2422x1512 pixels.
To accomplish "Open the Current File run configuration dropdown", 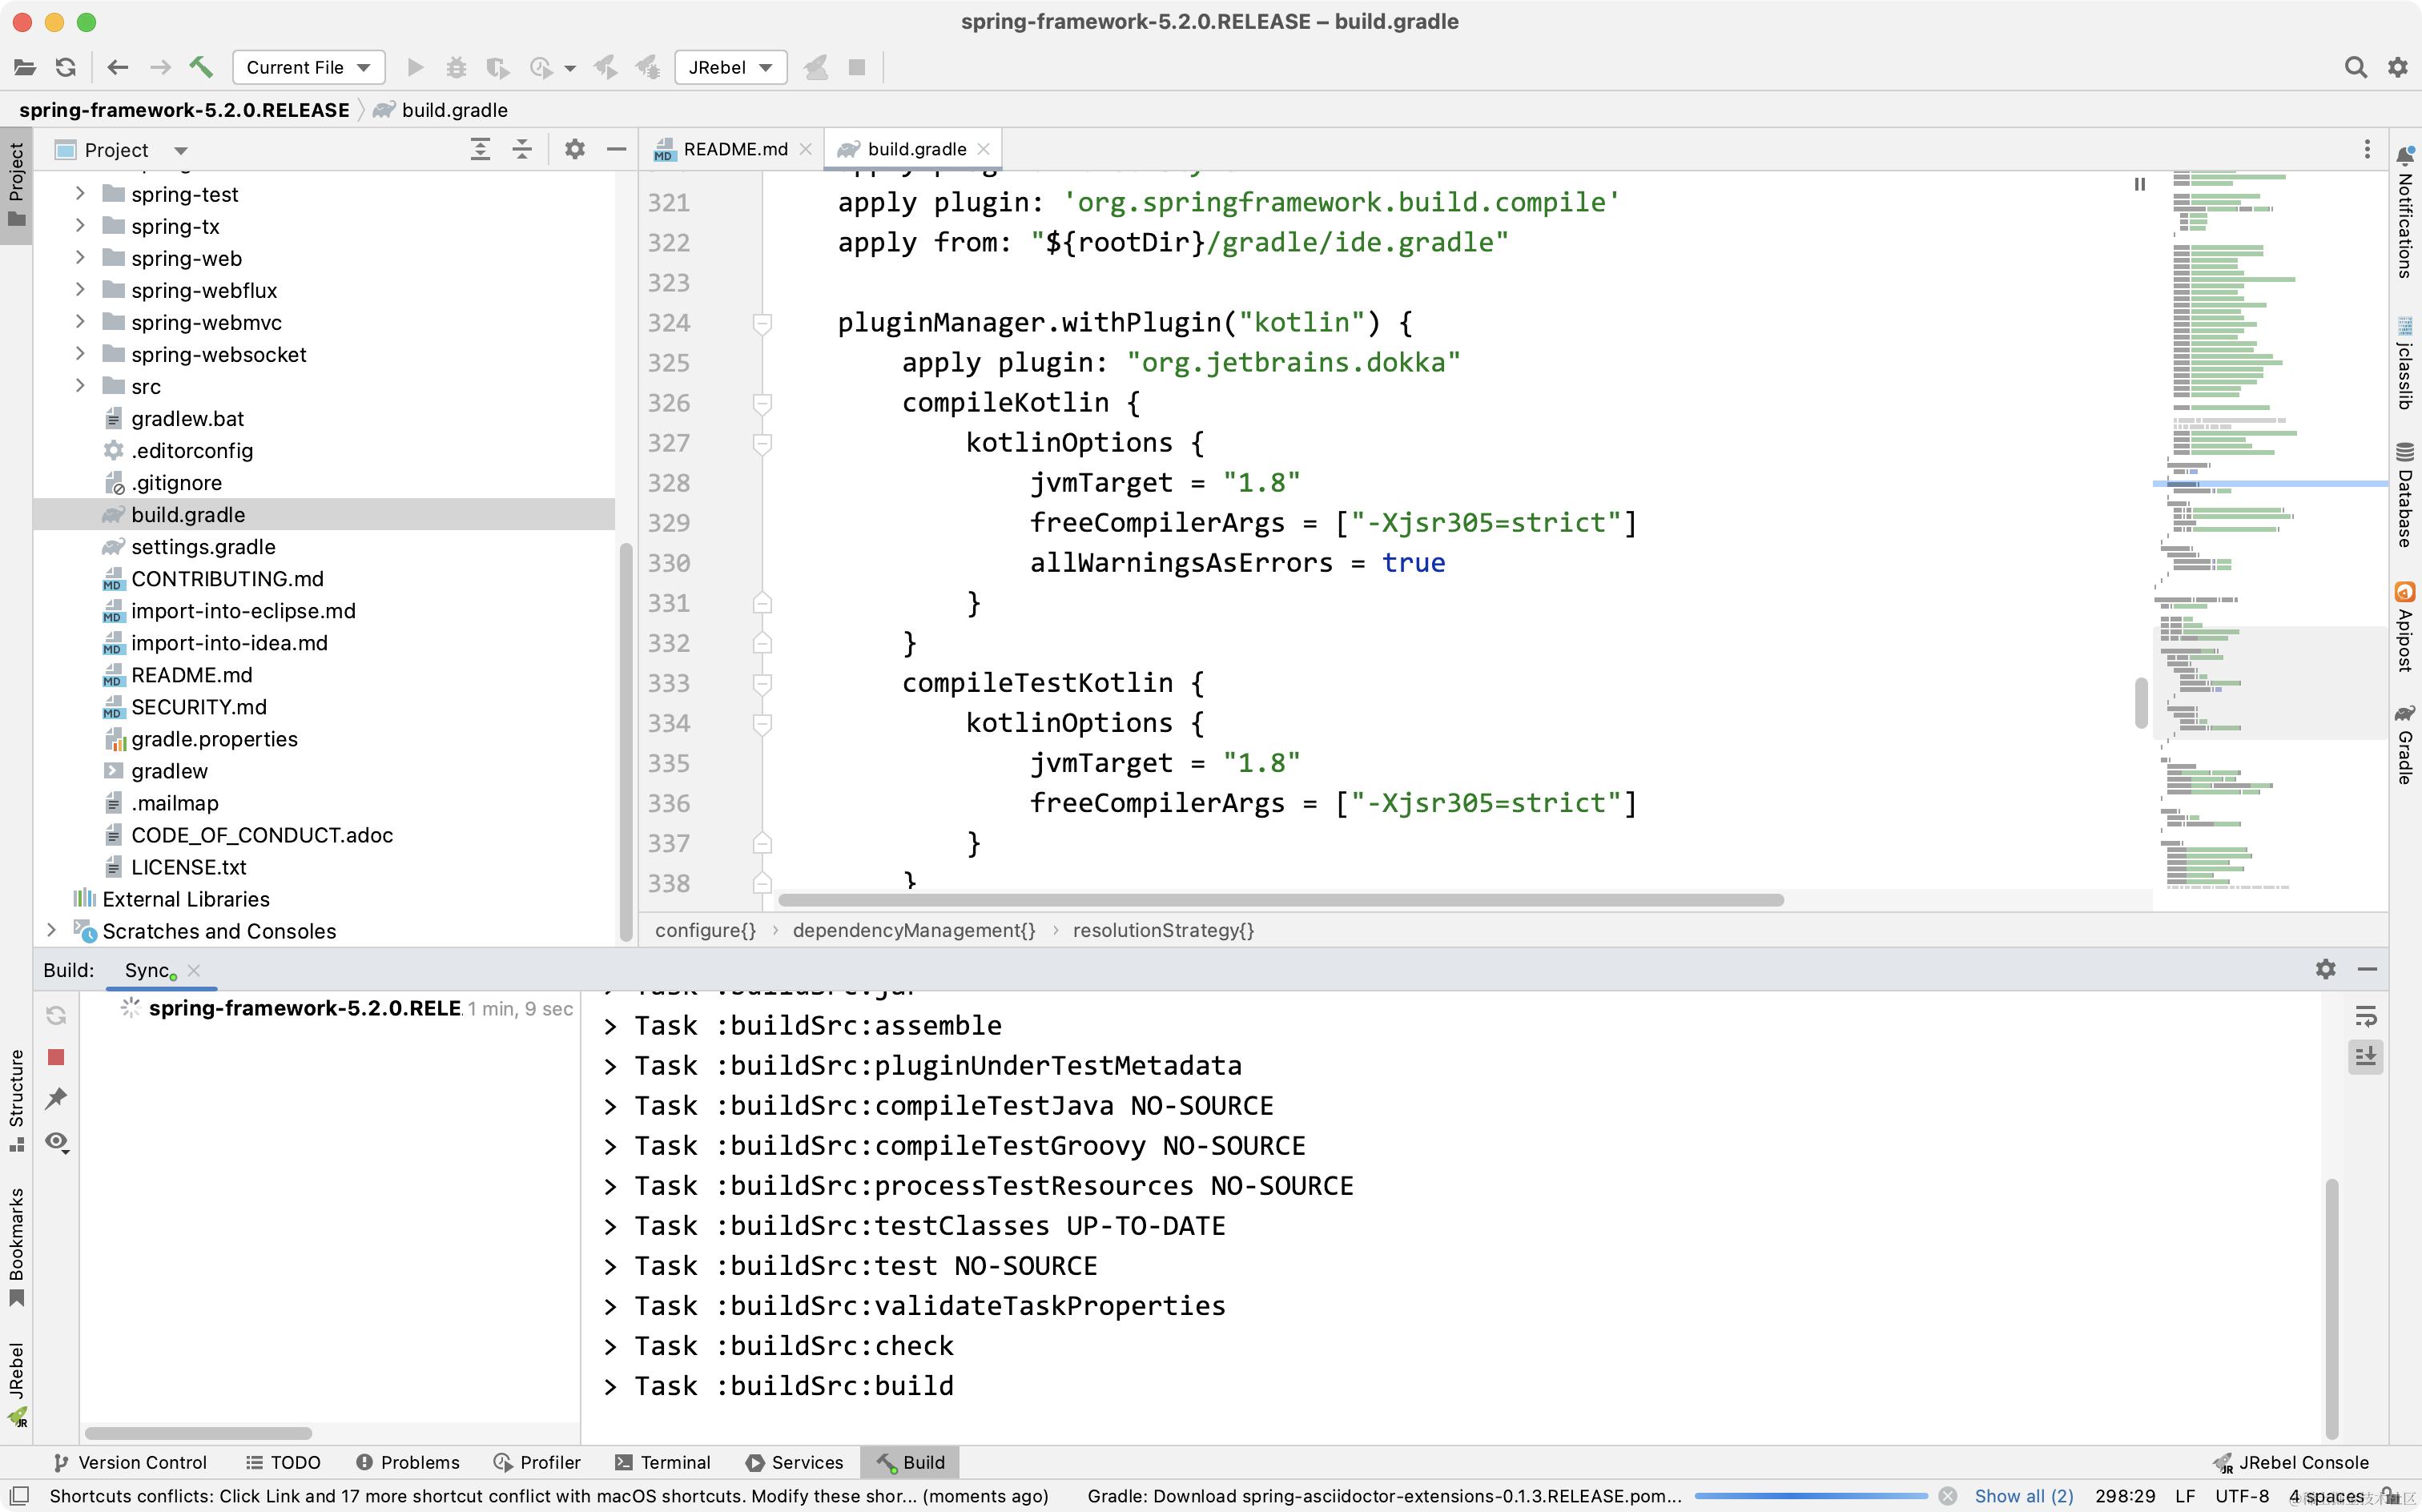I will pos(308,67).
